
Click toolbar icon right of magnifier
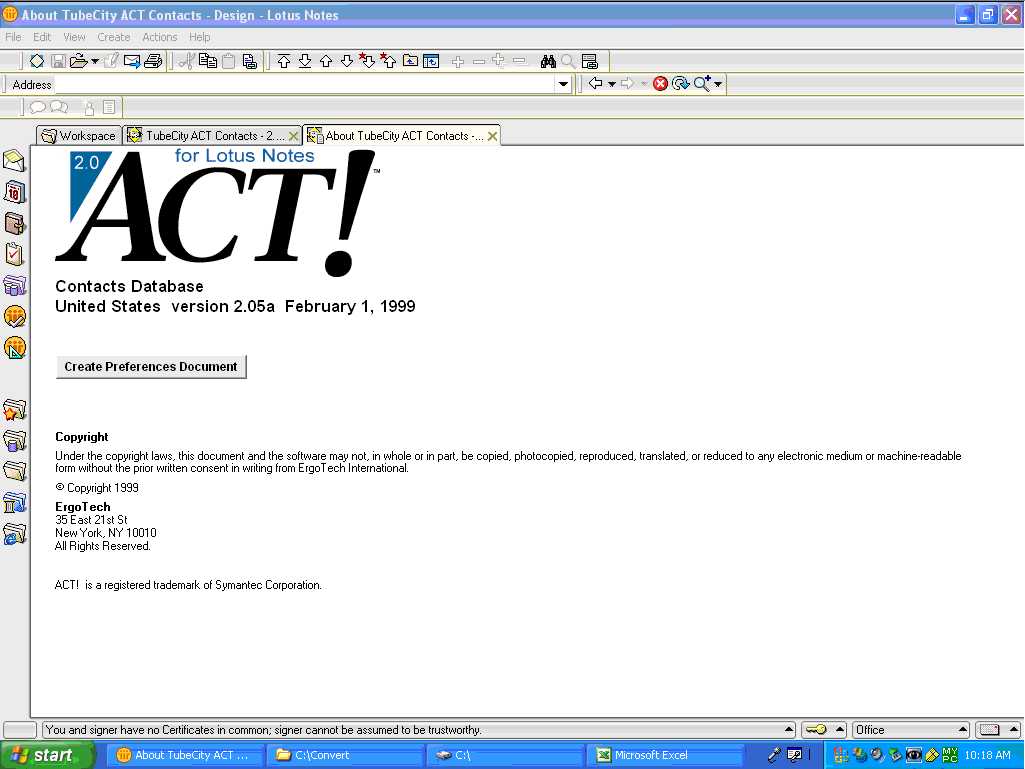(590, 61)
